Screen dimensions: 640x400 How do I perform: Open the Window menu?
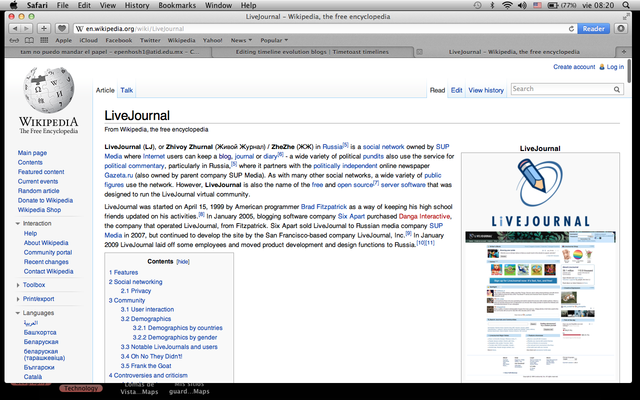pos(218,5)
